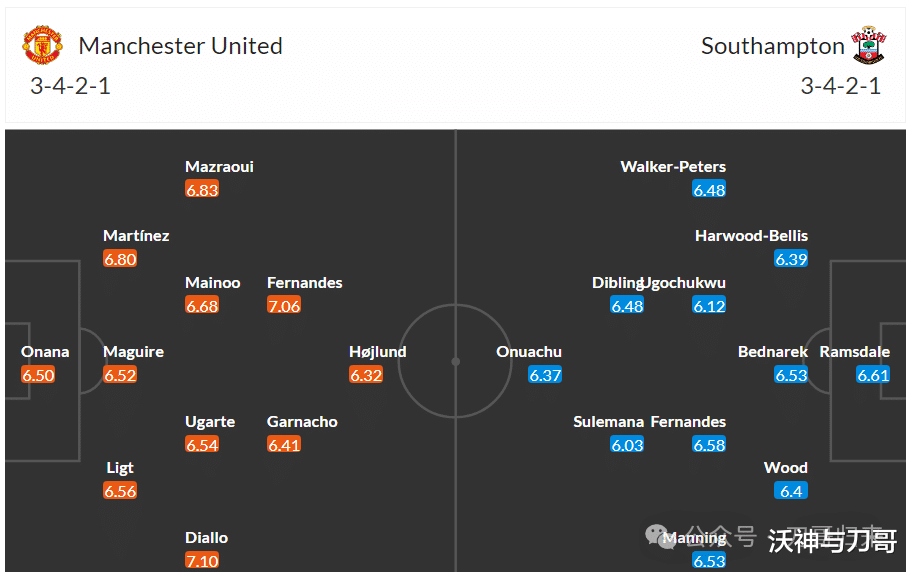This screenshot has width=912, height=572.
Task: Open the Southampton team name link
Action: [772, 46]
